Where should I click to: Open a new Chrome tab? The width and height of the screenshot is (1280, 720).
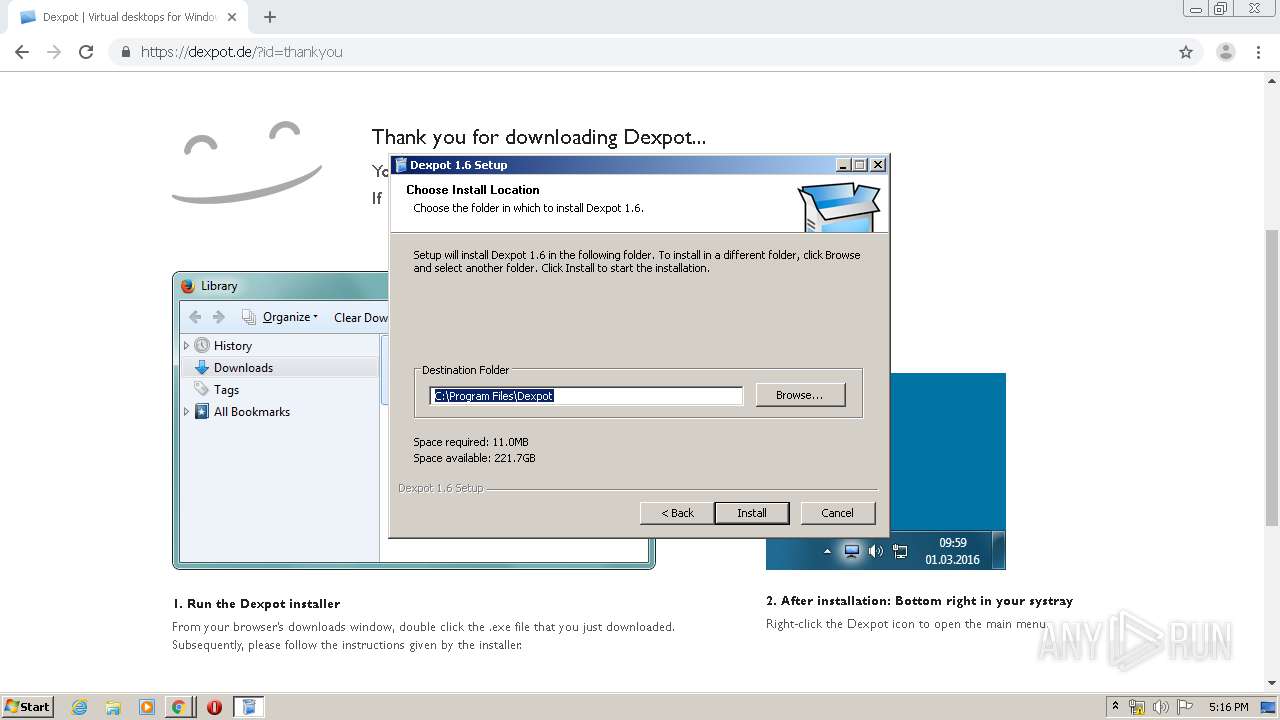coord(270,17)
